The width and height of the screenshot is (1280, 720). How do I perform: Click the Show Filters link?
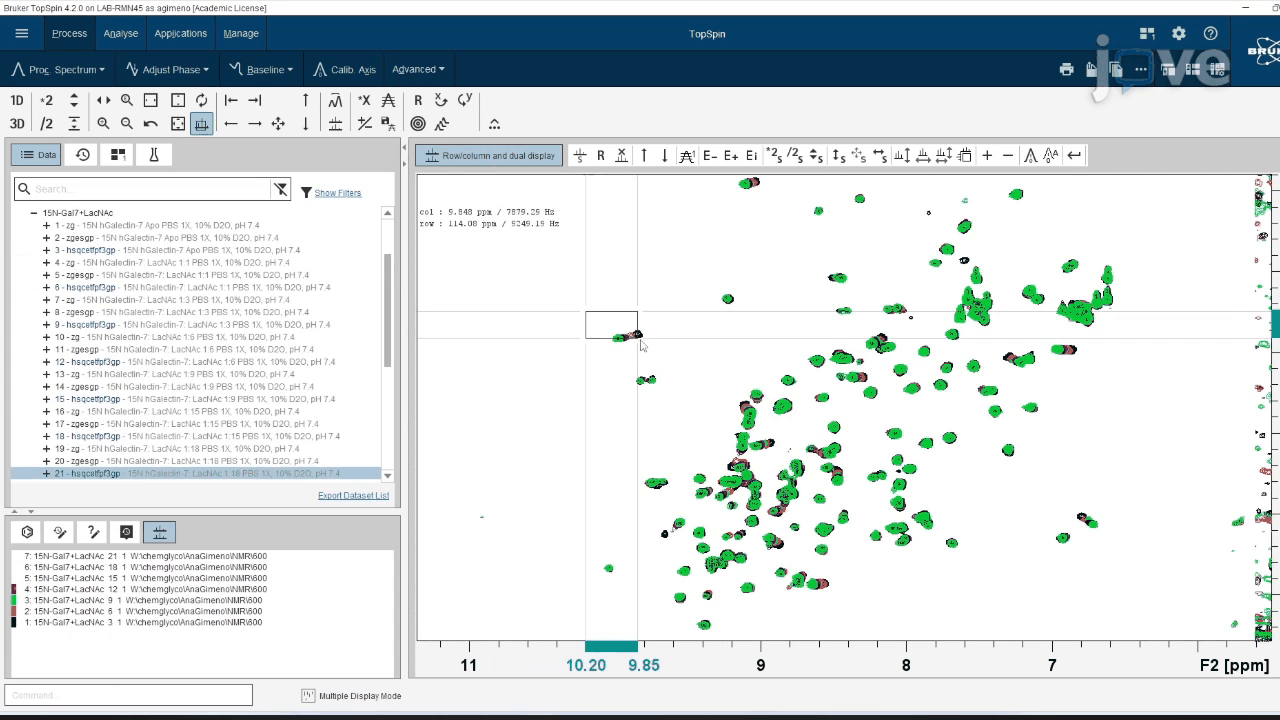337,193
